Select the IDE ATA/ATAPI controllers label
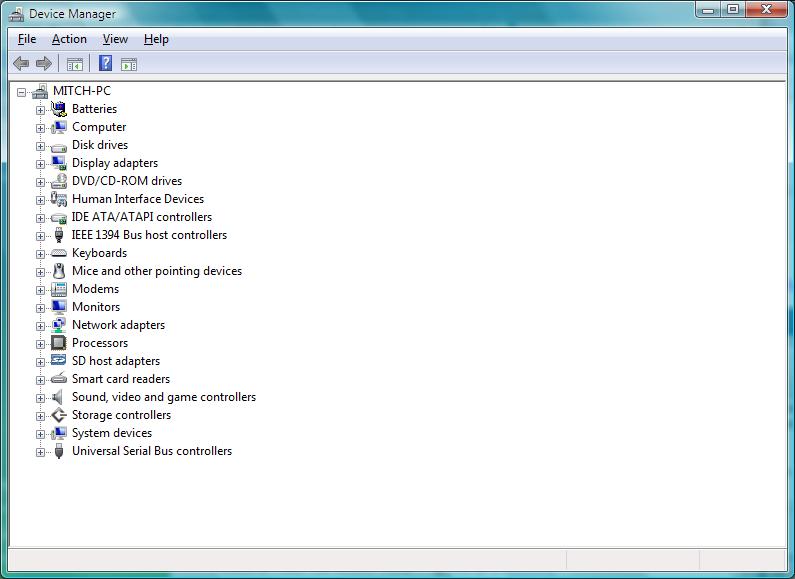Image resolution: width=795 pixels, height=579 pixels. [x=142, y=216]
